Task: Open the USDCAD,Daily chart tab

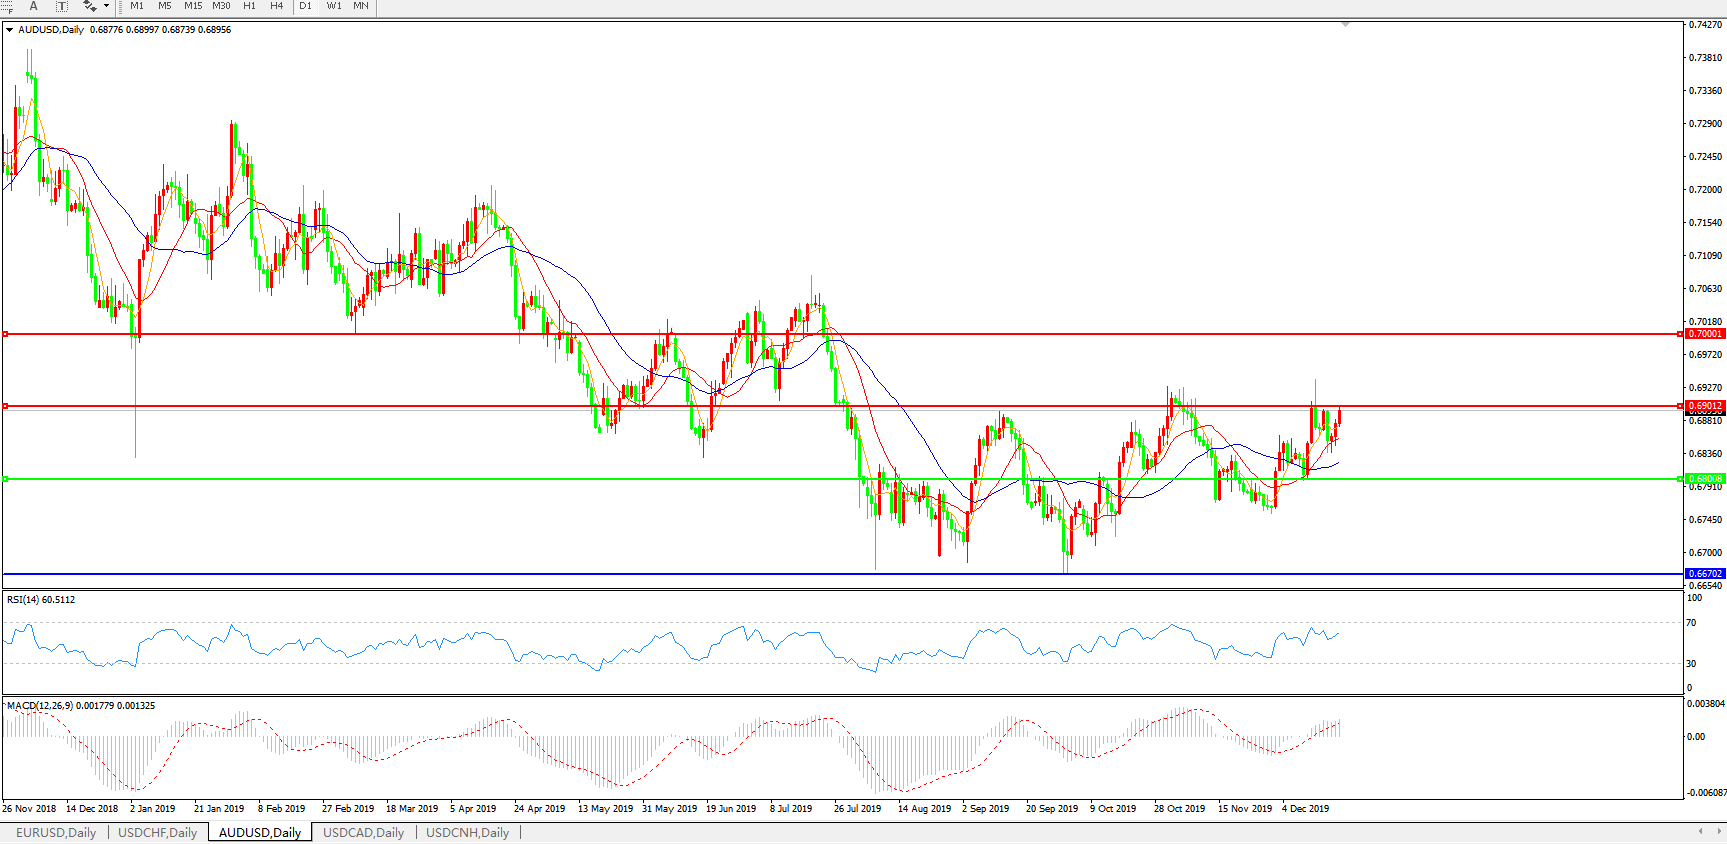Action: click(x=363, y=832)
